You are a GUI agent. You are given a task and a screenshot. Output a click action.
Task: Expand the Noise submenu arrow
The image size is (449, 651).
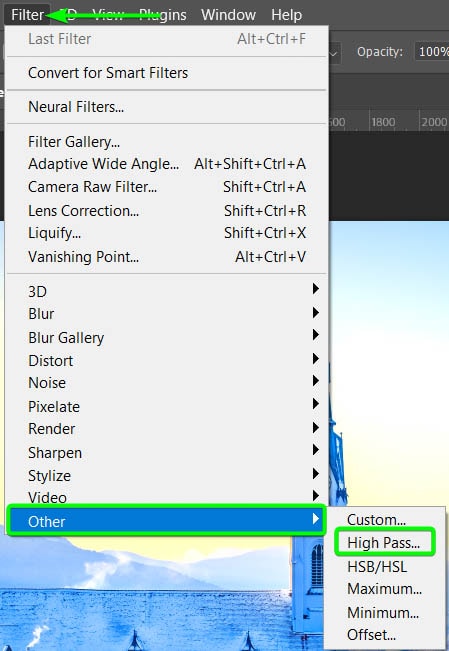tap(316, 382)
